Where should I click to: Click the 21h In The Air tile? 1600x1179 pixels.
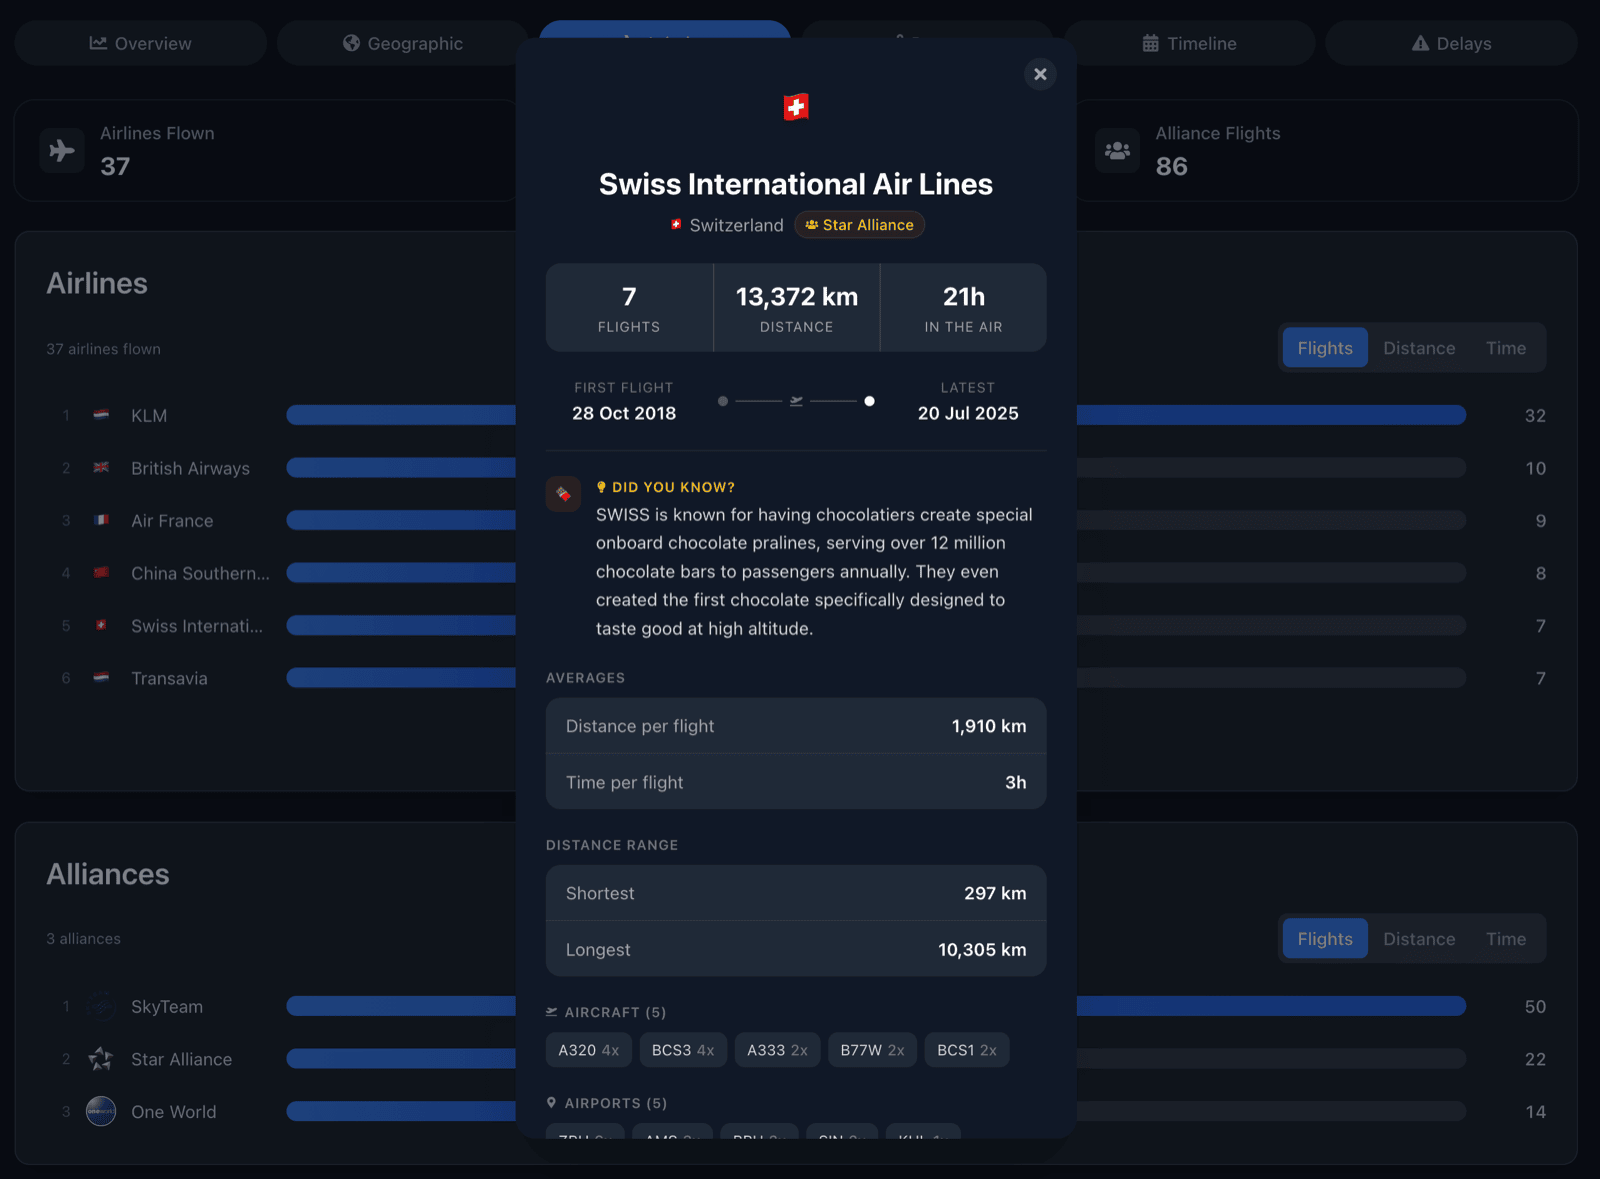(x=964, y=307)
